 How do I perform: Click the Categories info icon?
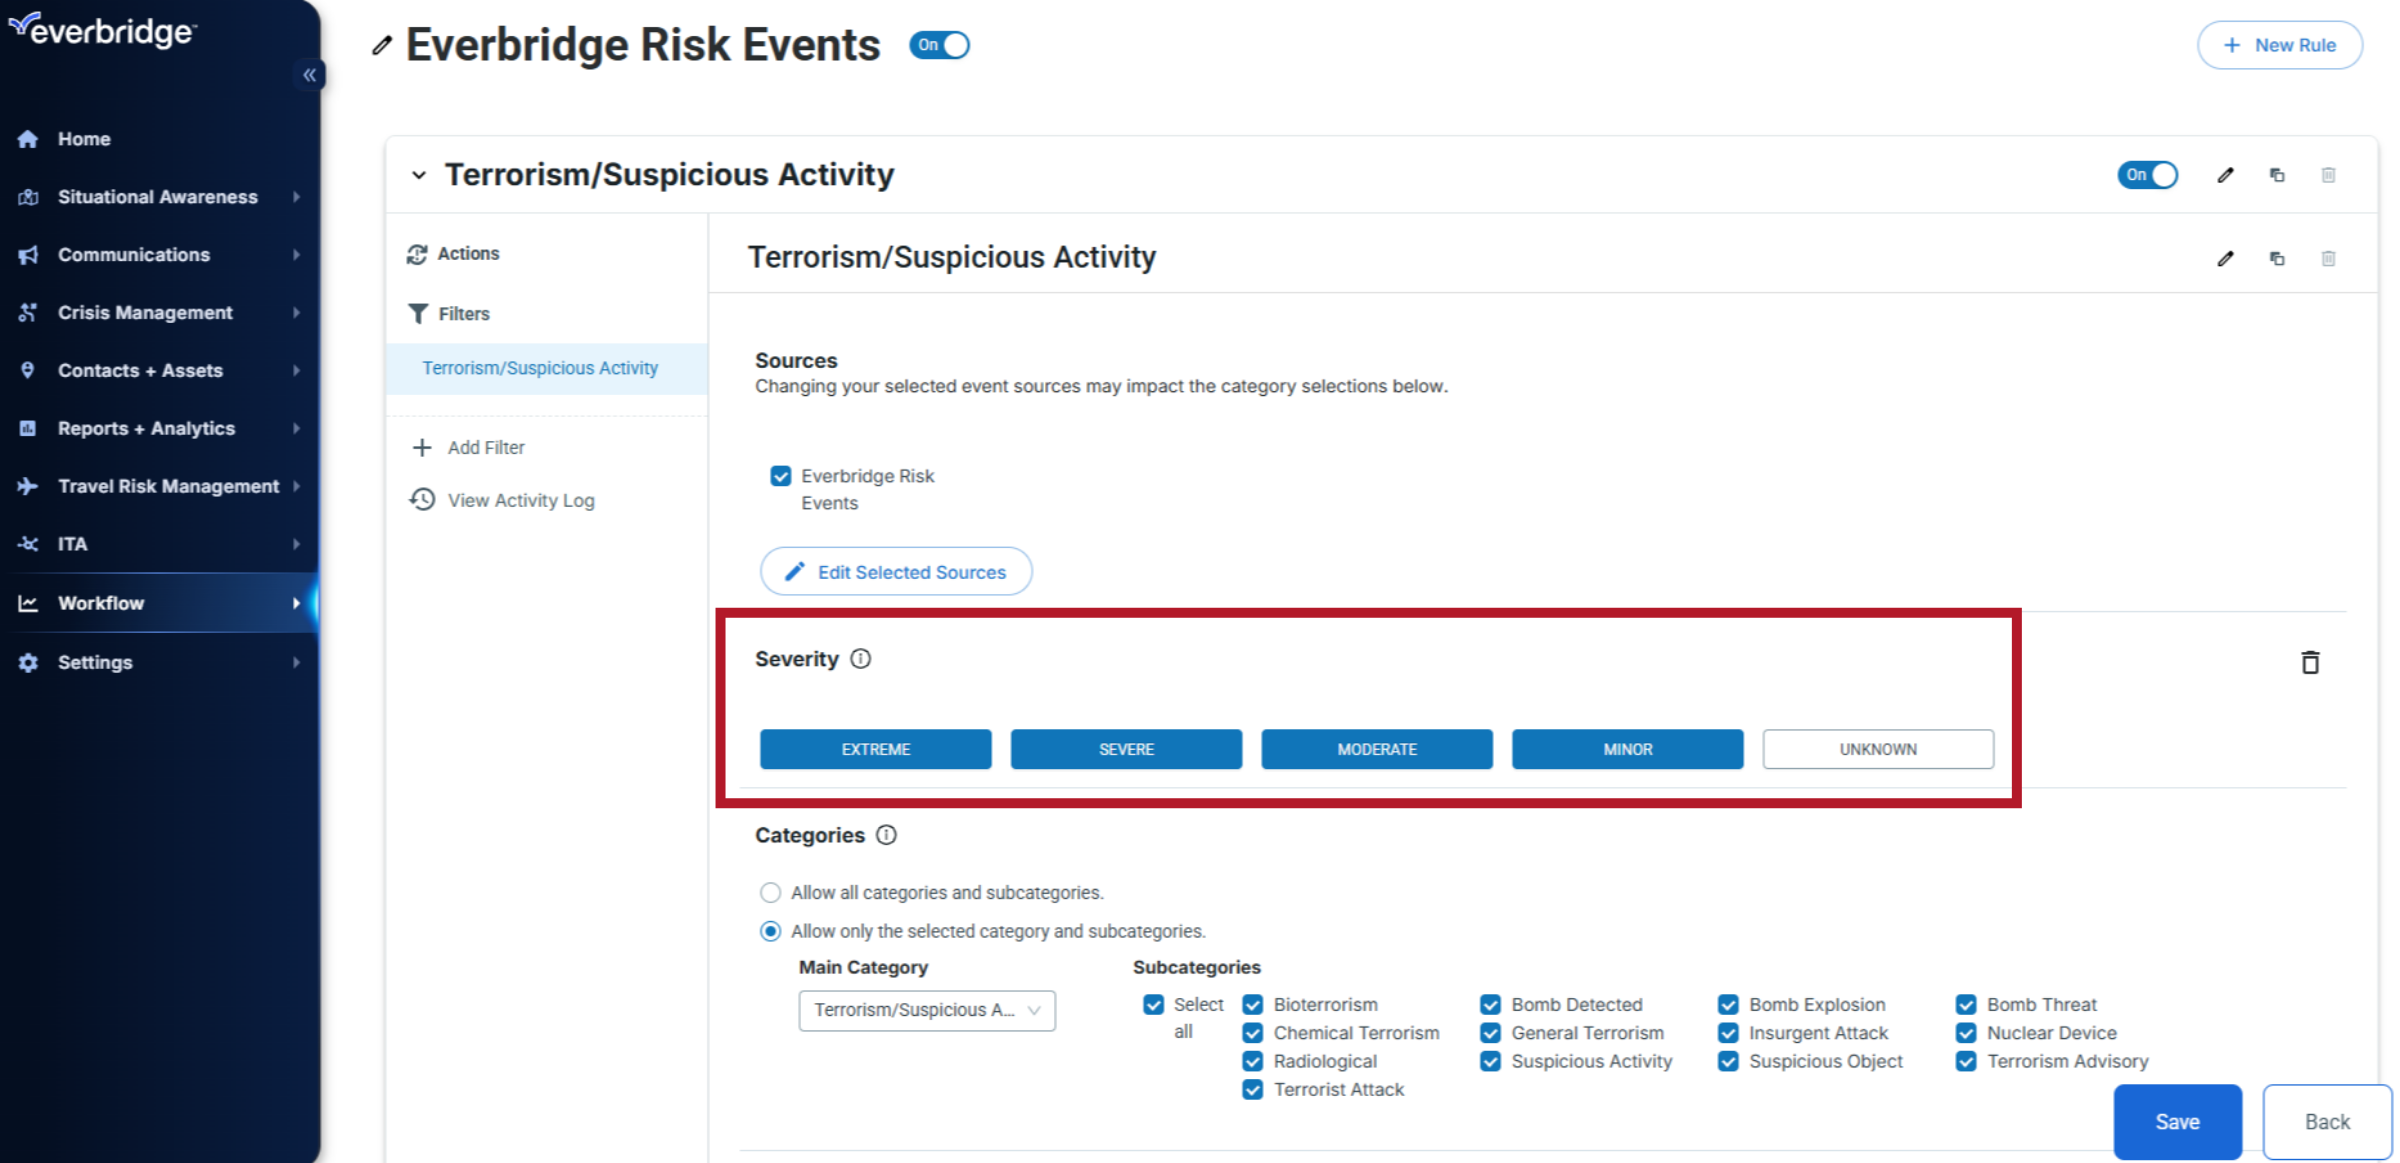tap(886, 835)
